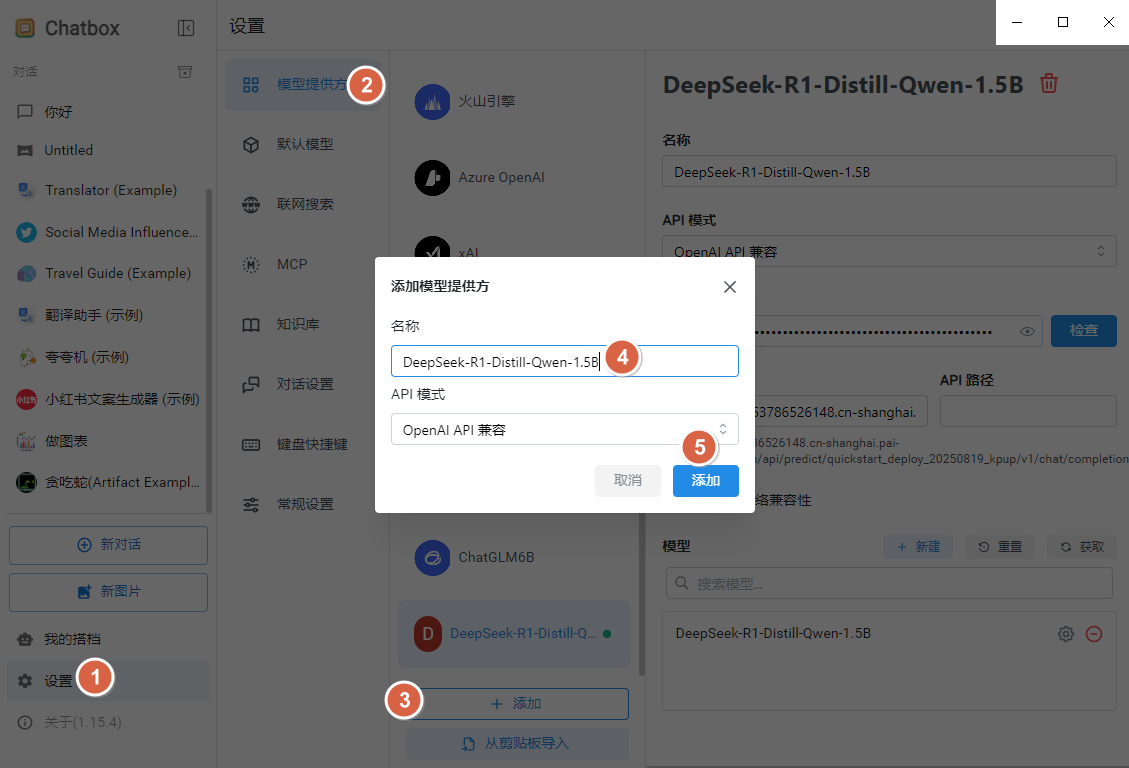The image size is (1129, 768).
Task: Click the Chatbox logo icon
Action: click(x=25, y=28)
